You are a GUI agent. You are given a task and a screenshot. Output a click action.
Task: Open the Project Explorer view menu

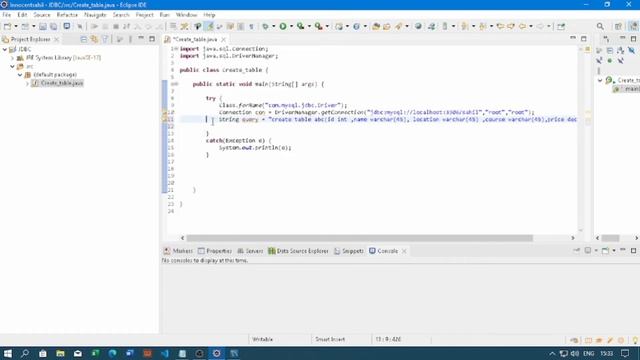(x=130, y=39)
